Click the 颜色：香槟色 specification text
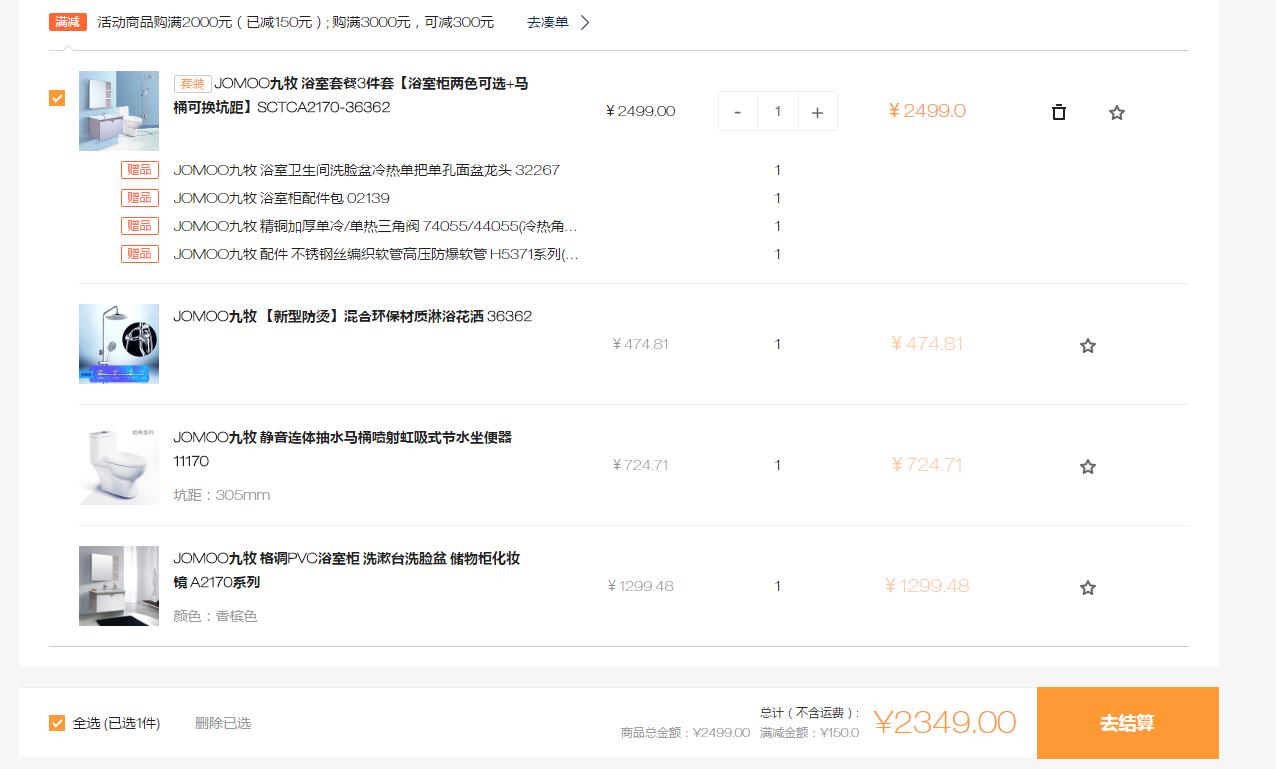This screenshot has height=769, width=1276. coord(215,616)
